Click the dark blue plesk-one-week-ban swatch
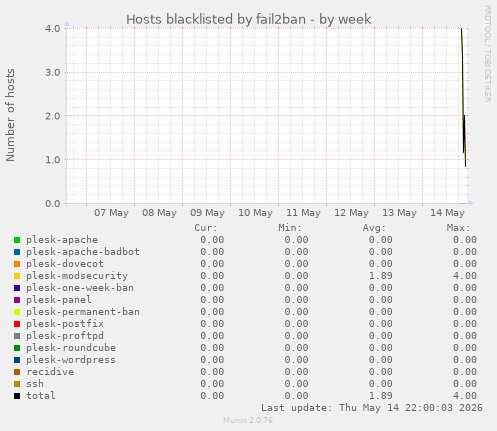 tap(17, 288)
